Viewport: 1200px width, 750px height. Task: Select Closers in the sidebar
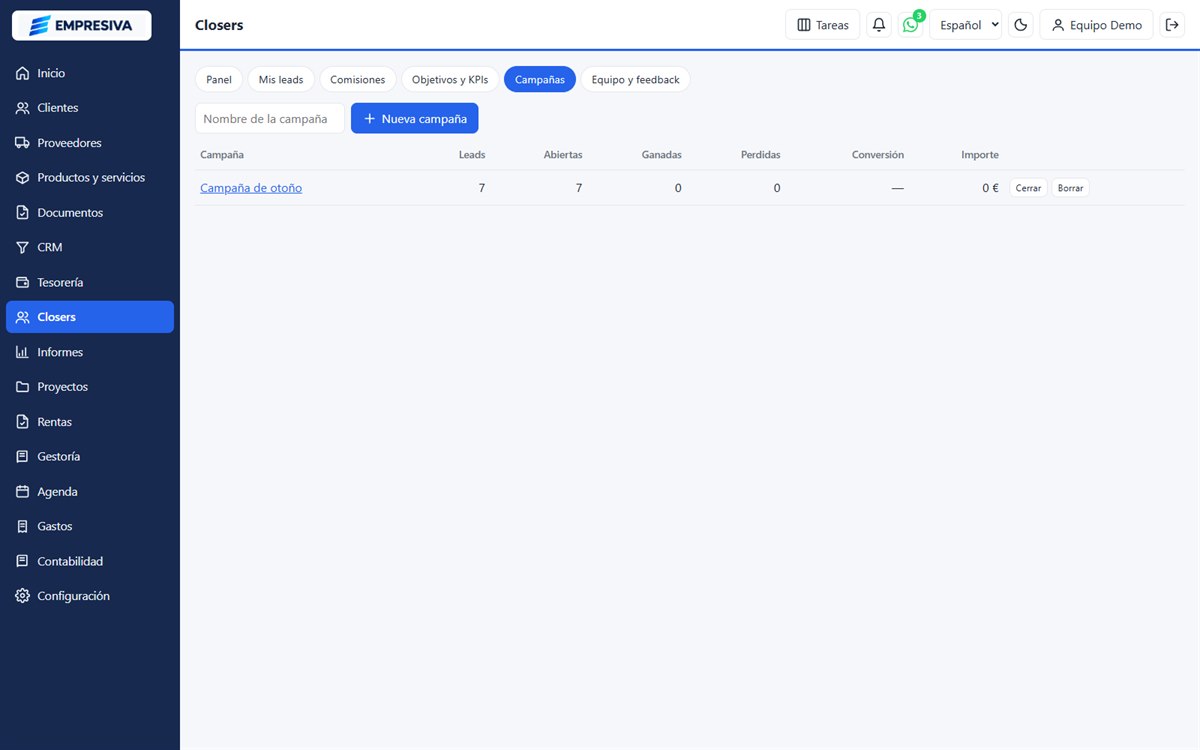[90, 317]
